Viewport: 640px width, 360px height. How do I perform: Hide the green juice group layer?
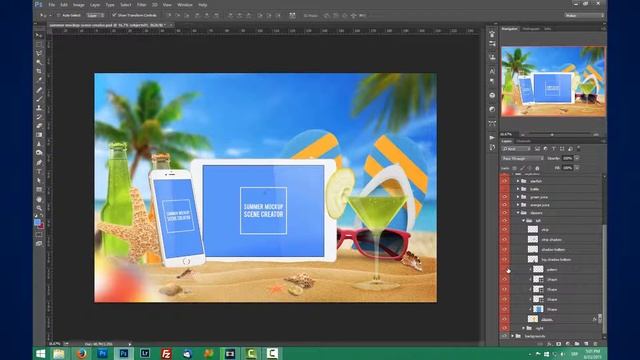pos(505,197)
